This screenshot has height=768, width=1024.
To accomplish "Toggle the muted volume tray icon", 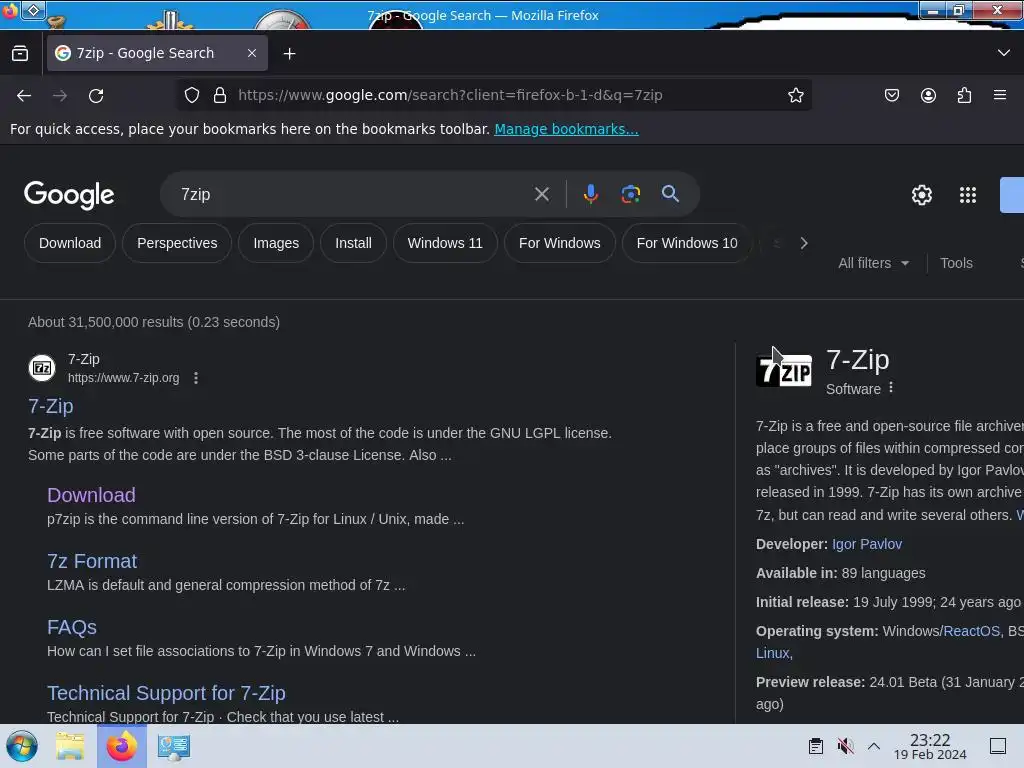I will 845,746.
